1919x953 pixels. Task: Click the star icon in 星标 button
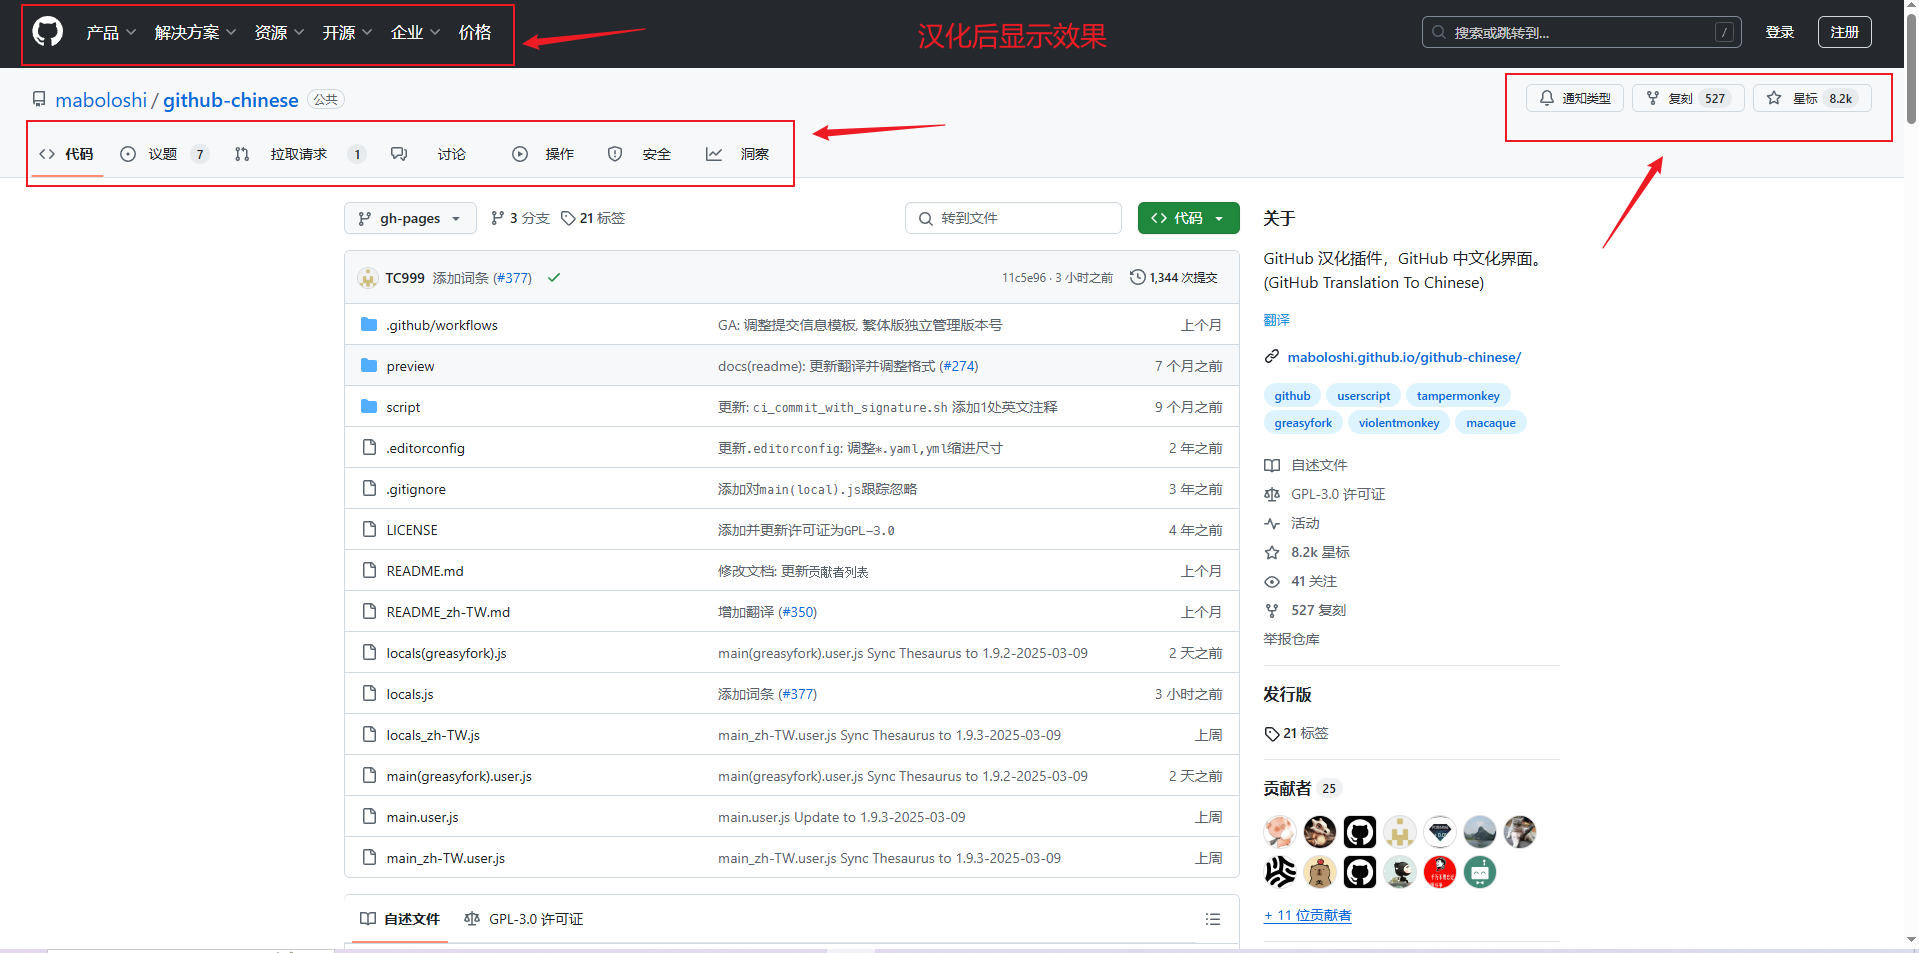[x=1774, y=98]
